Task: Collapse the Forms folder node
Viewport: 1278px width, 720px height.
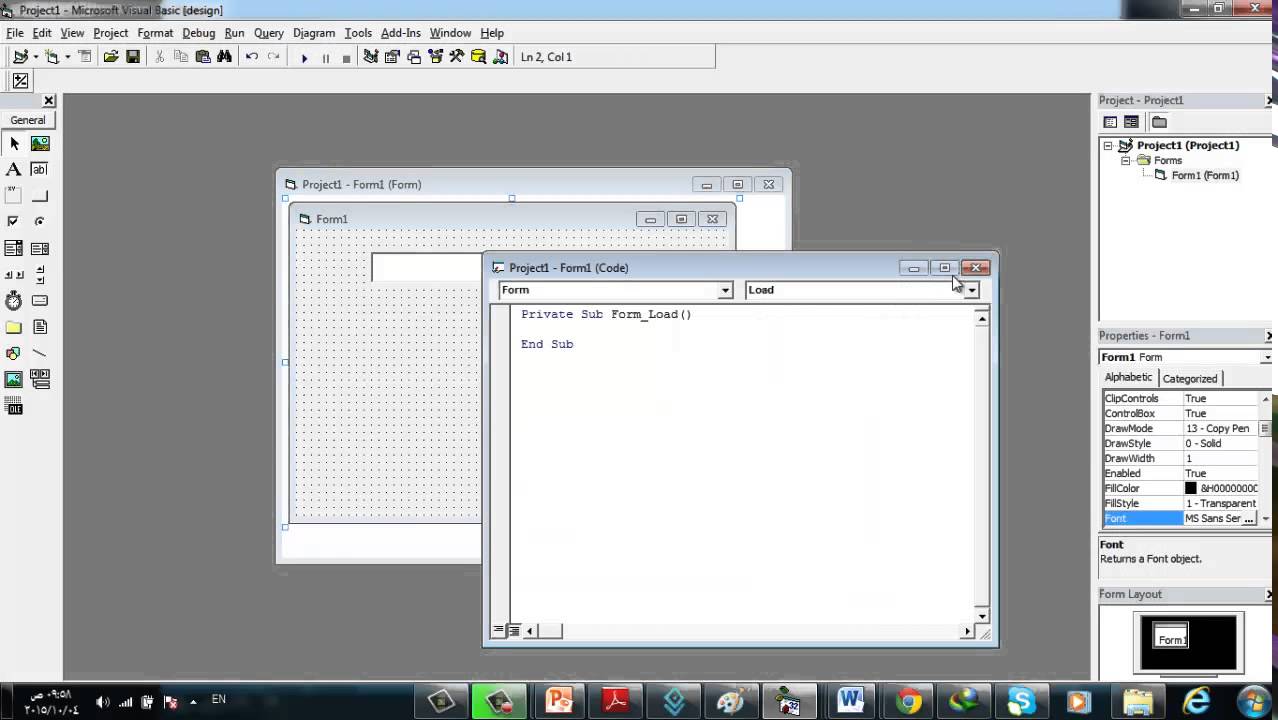Action: click(x=1125, y=160)
